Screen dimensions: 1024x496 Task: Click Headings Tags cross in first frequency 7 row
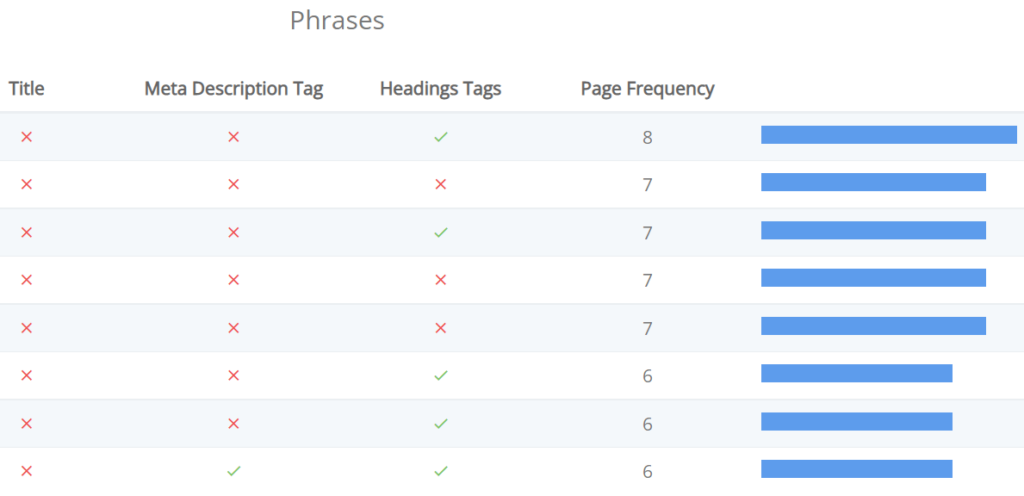(441, 185)
